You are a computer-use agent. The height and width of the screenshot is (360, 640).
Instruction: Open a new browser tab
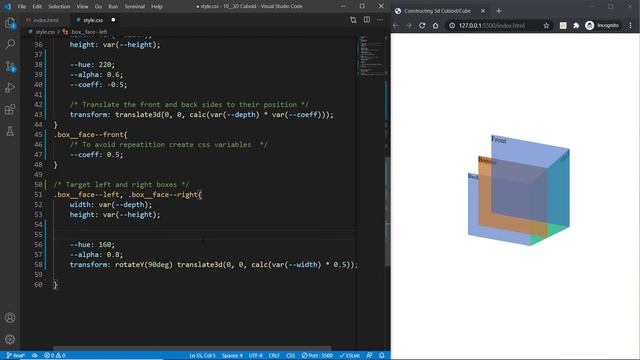(498, 11)
